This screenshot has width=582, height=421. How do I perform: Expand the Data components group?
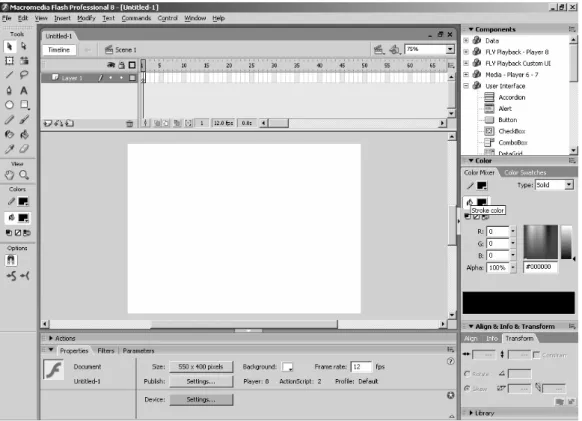pyautogui.click(x=466, y=40)
